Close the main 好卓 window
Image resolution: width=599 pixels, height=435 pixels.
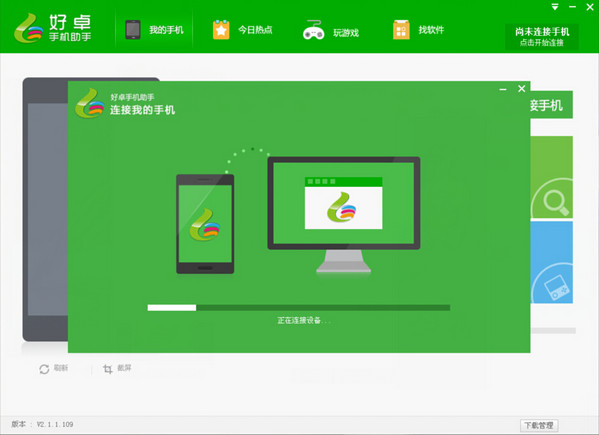click(590, 7)
